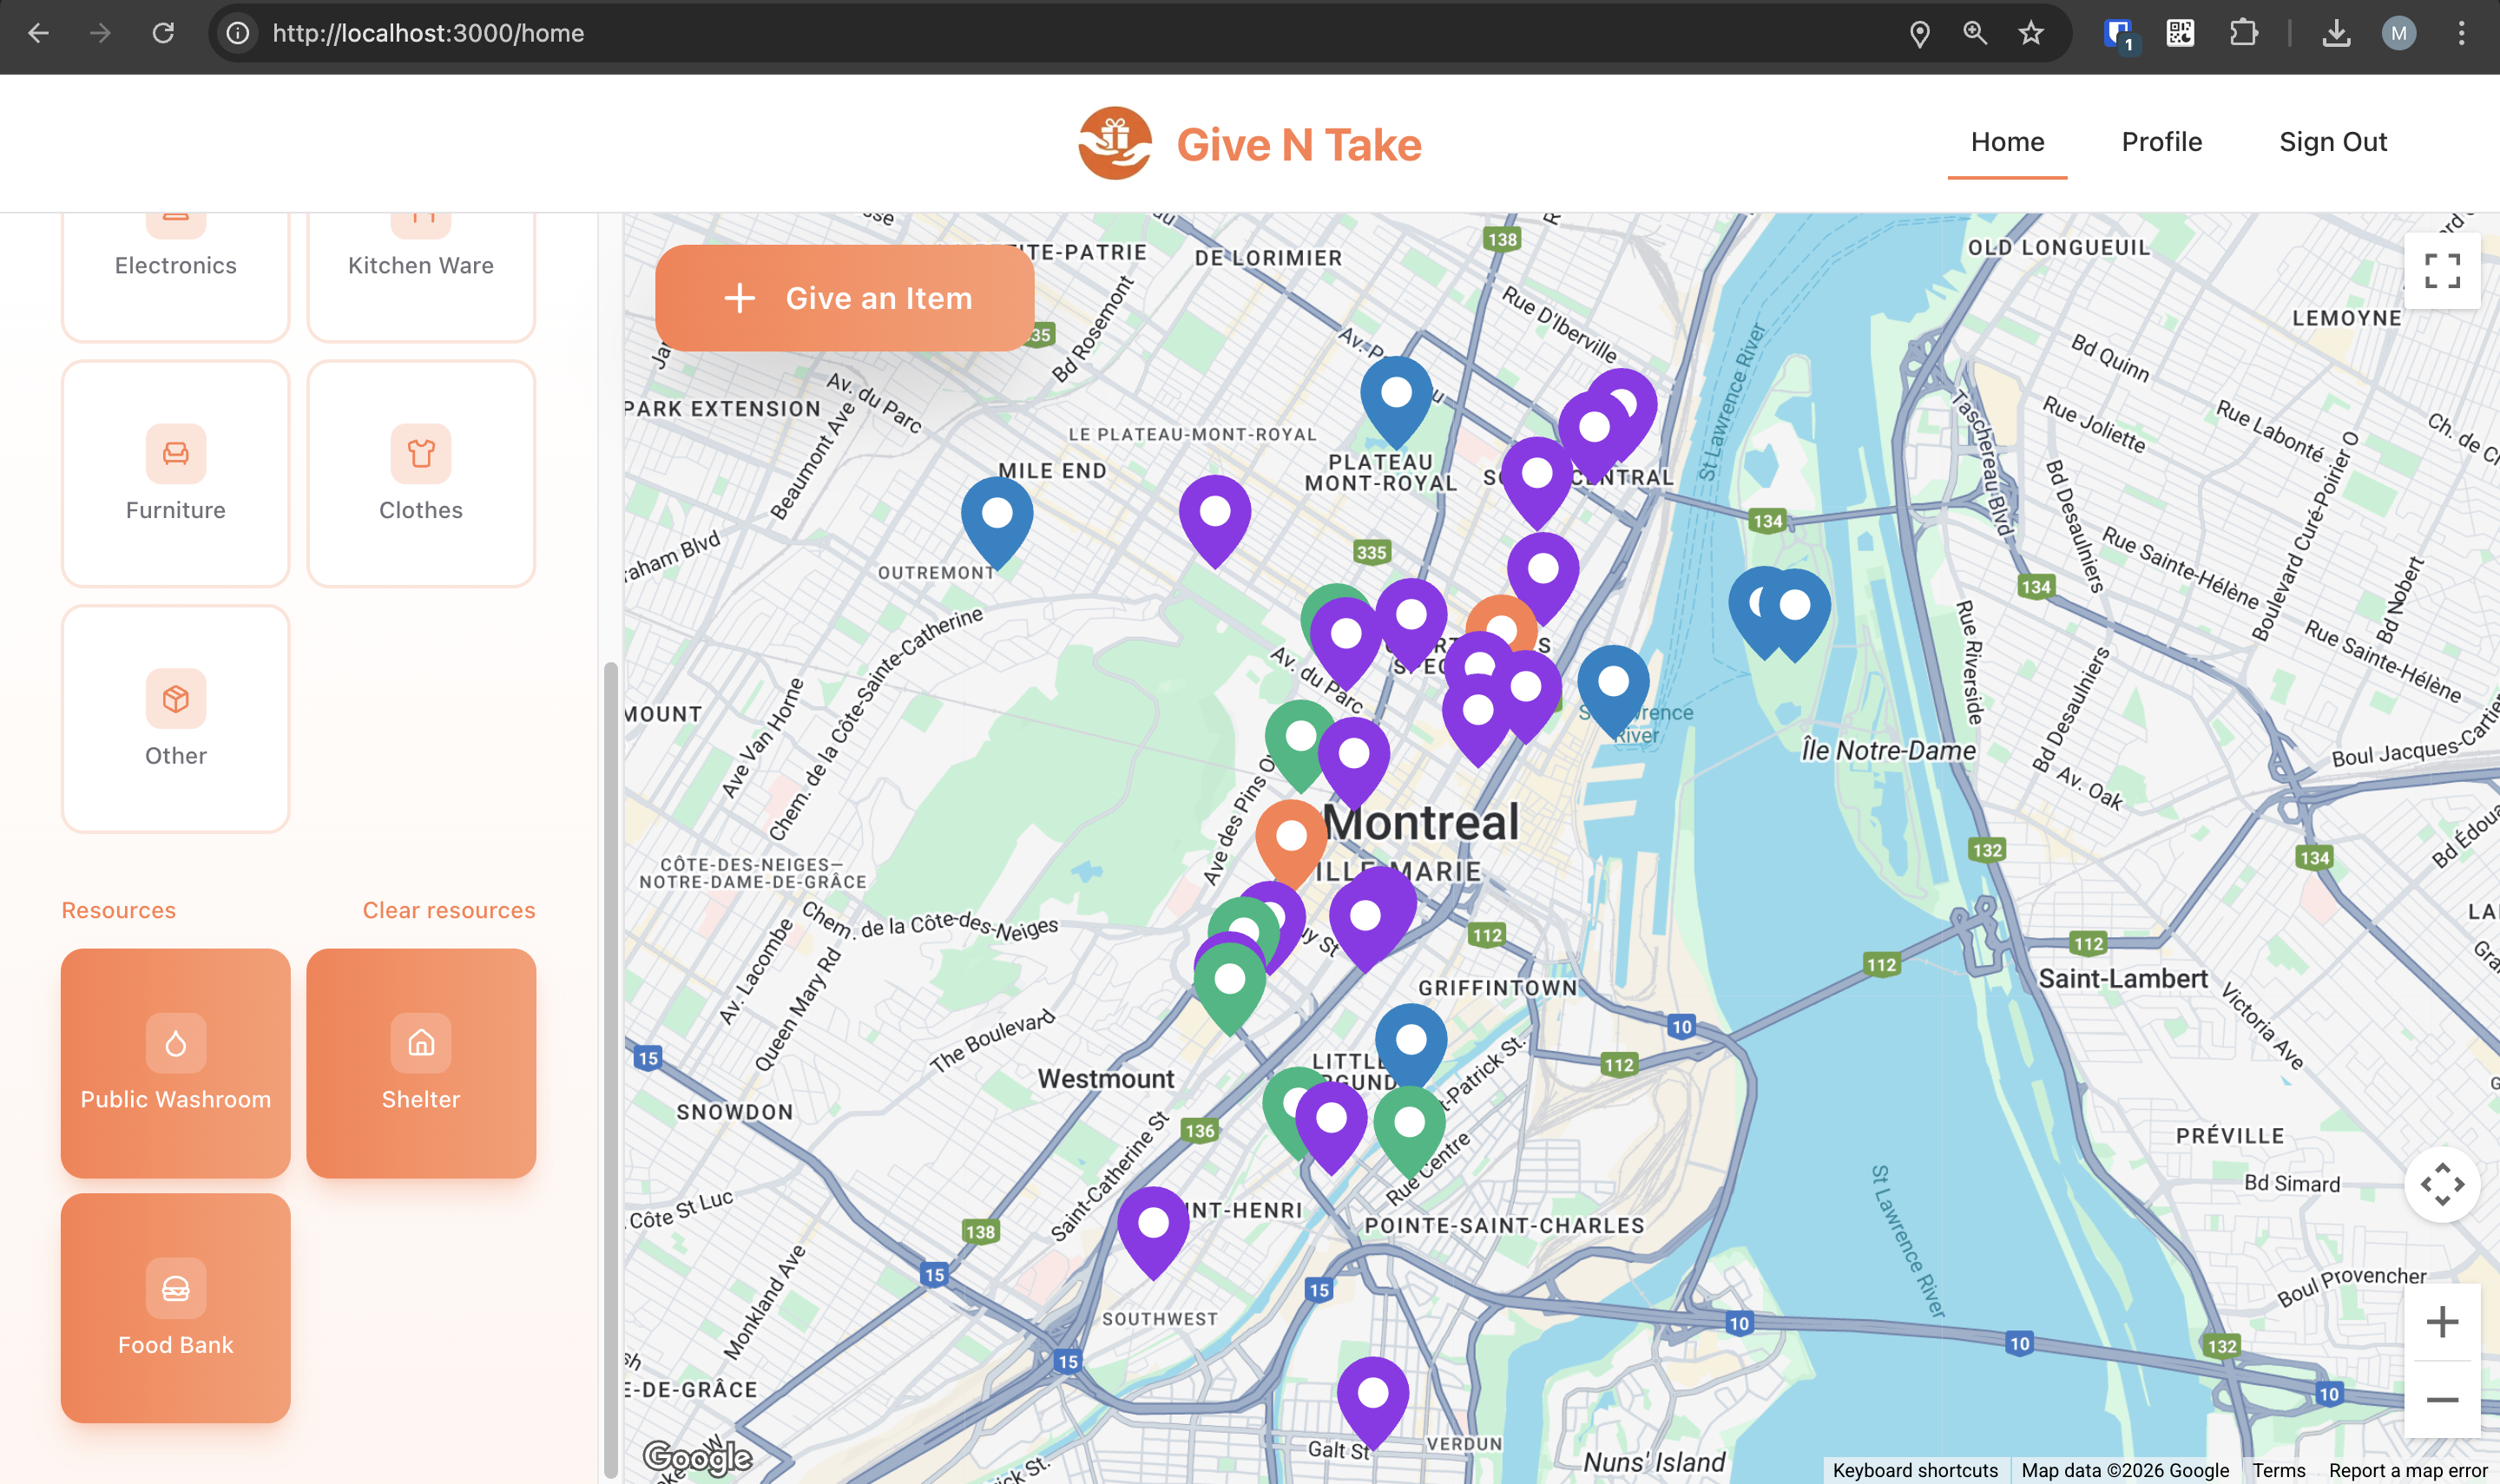2500x1484 pixels.
Task: Zoom in using the map plus button
Action: (x=2441, y=1322)
